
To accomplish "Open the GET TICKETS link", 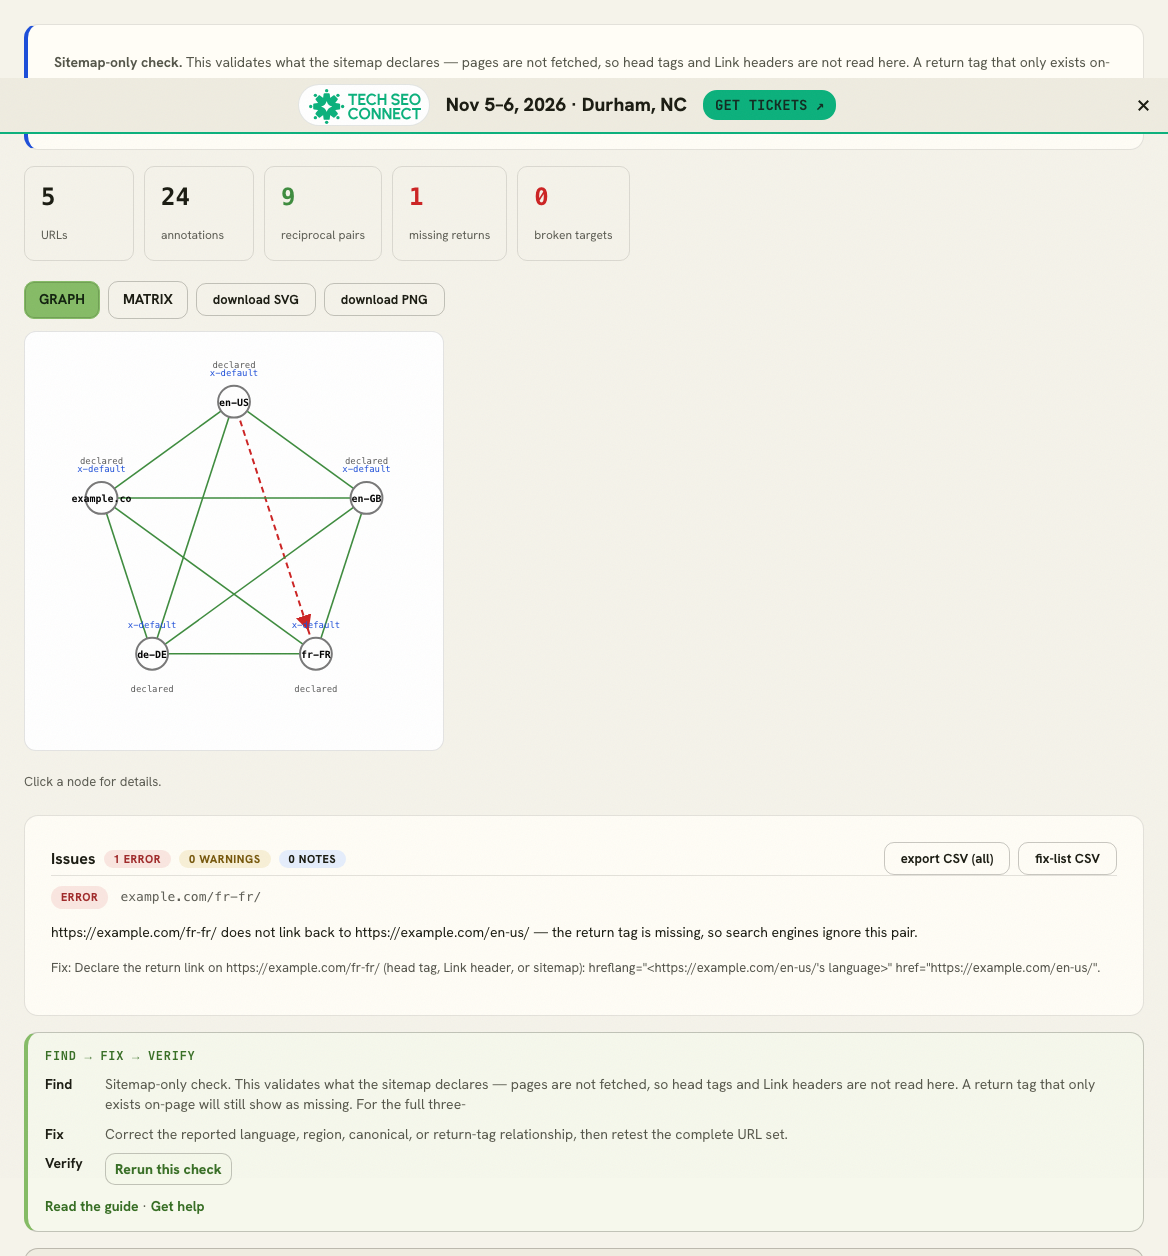I will (769, 105).
